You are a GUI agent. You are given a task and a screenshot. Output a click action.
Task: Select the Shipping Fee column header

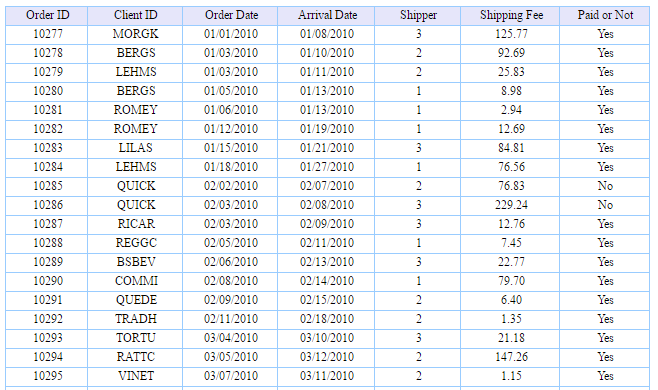pos(511,15)
